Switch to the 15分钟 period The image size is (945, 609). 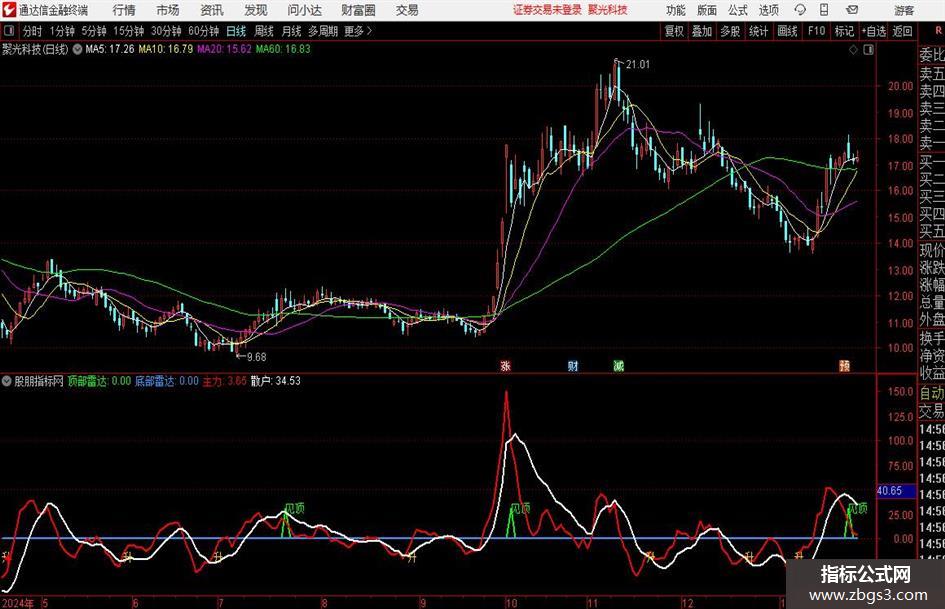click(x=128, y=31)
